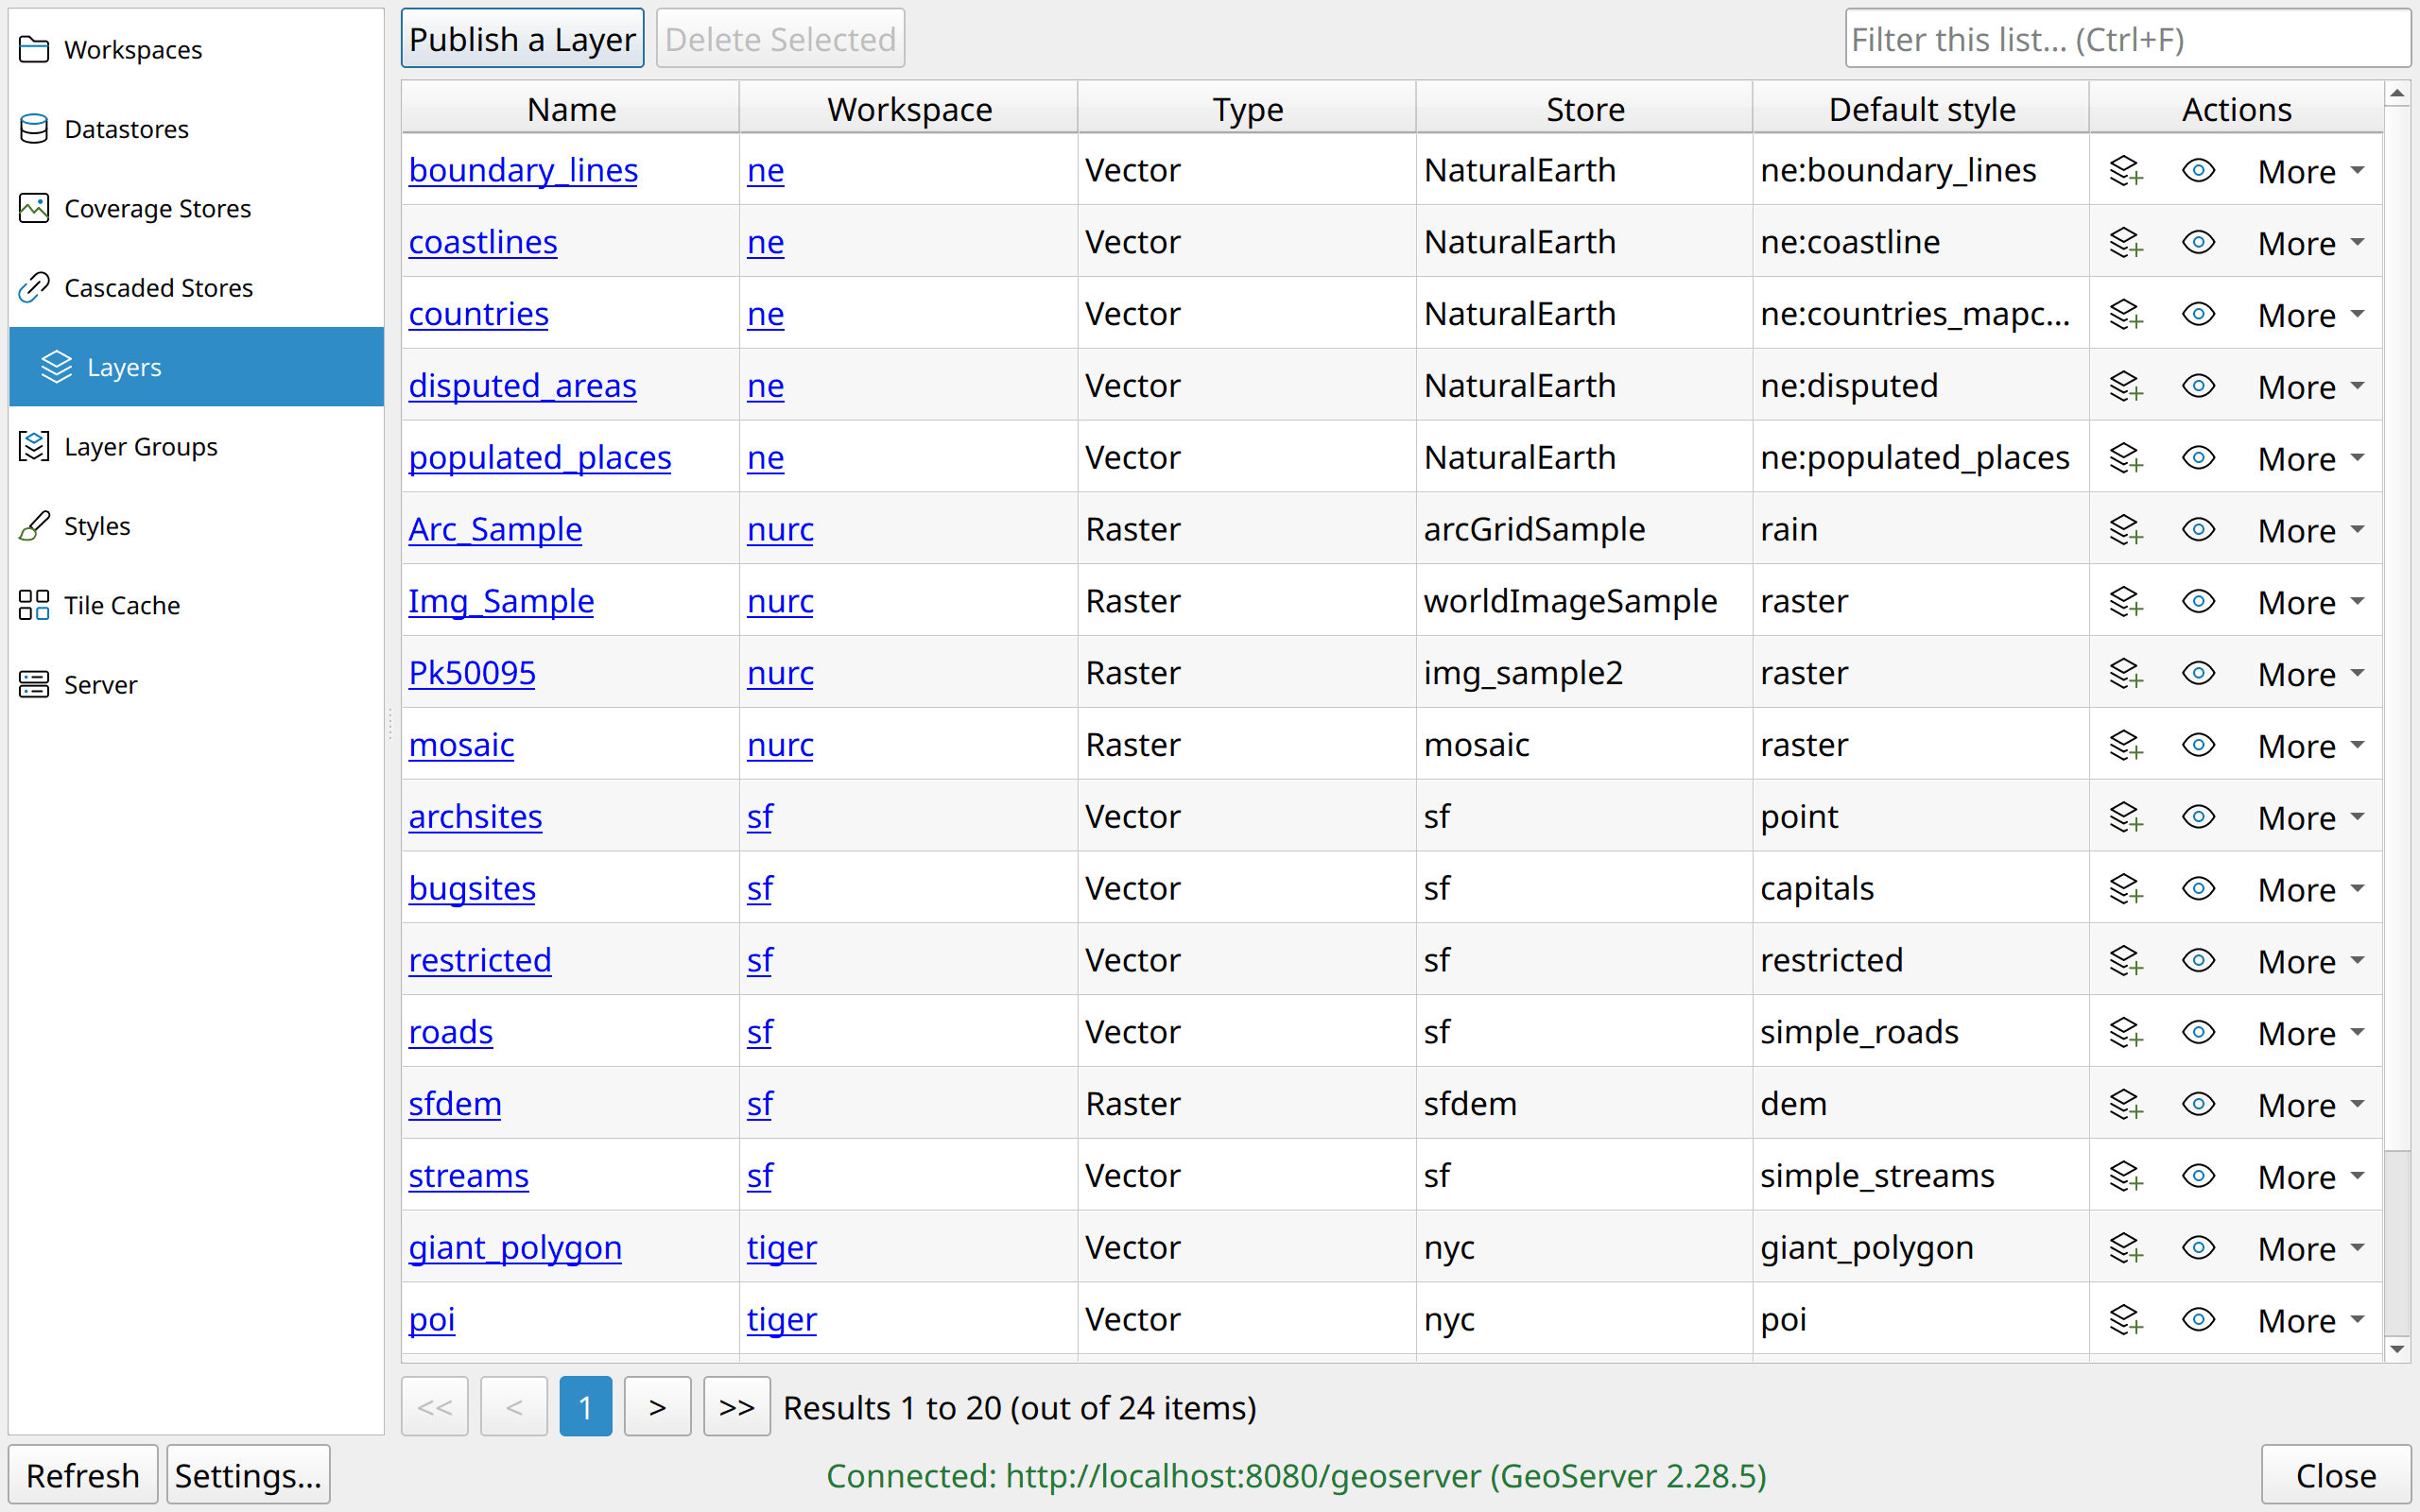The image size is (2420, 1512).
Task: Click the Server icon in sidebar
Action: (34, 684)
